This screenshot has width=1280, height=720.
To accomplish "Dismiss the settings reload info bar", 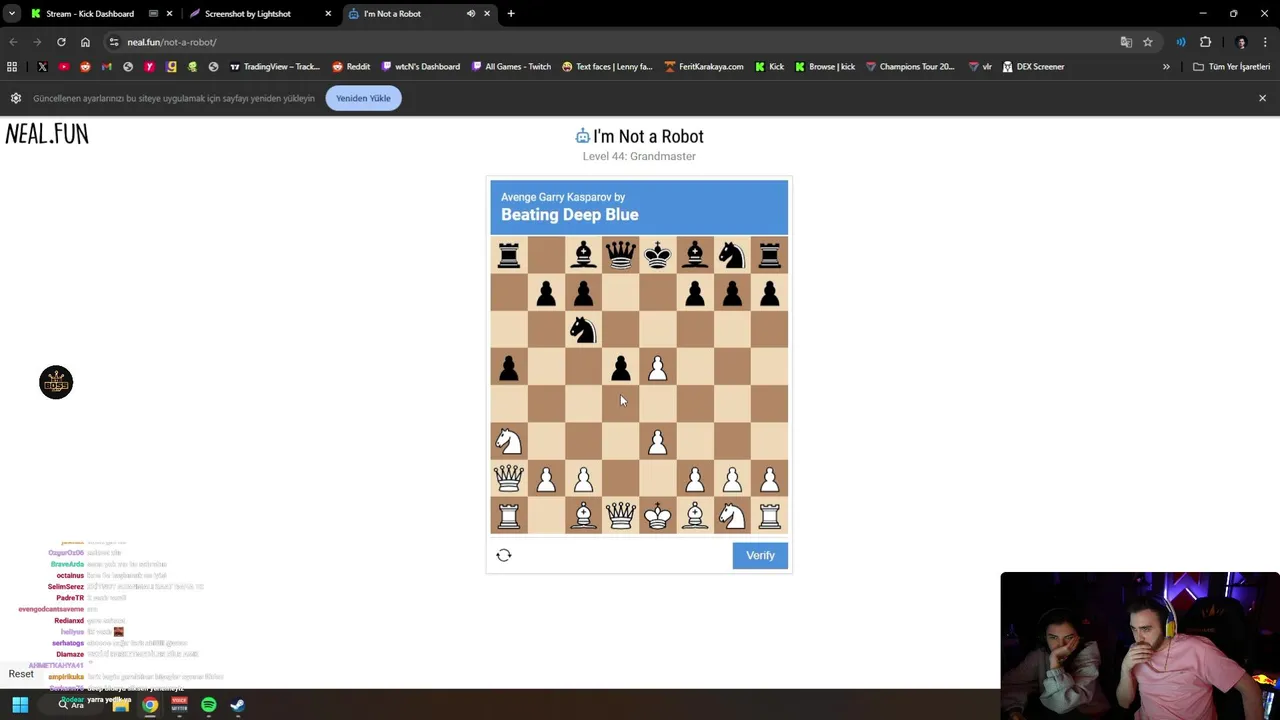I will [1262, 98].
